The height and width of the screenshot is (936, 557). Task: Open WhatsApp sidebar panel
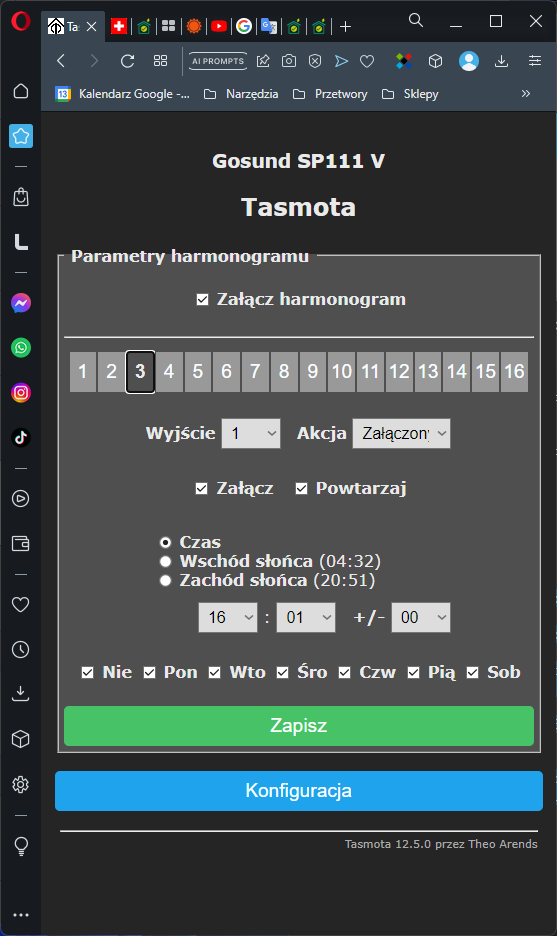pos(21,348)
